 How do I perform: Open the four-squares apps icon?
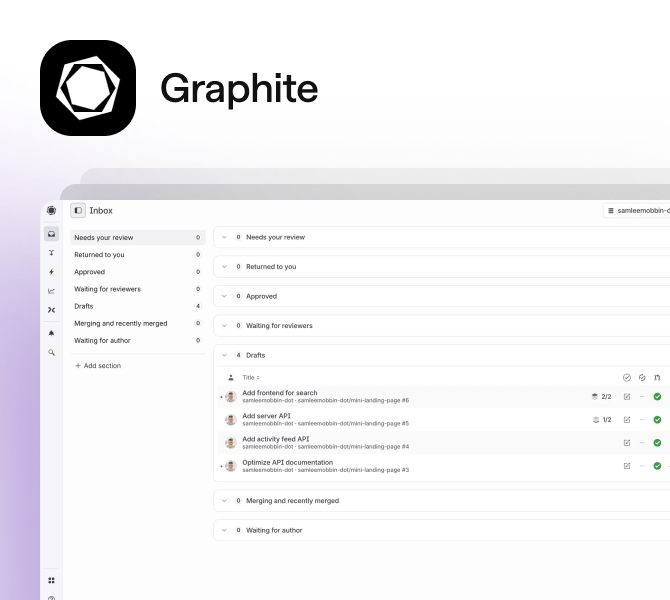coord(51,580)
